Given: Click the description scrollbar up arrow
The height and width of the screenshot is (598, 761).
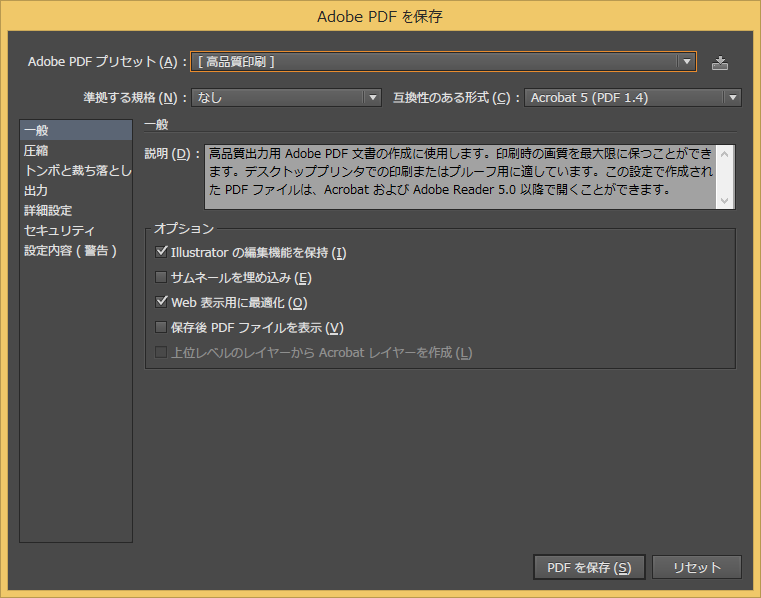Looking at the screenshot, I should (725, 154).
